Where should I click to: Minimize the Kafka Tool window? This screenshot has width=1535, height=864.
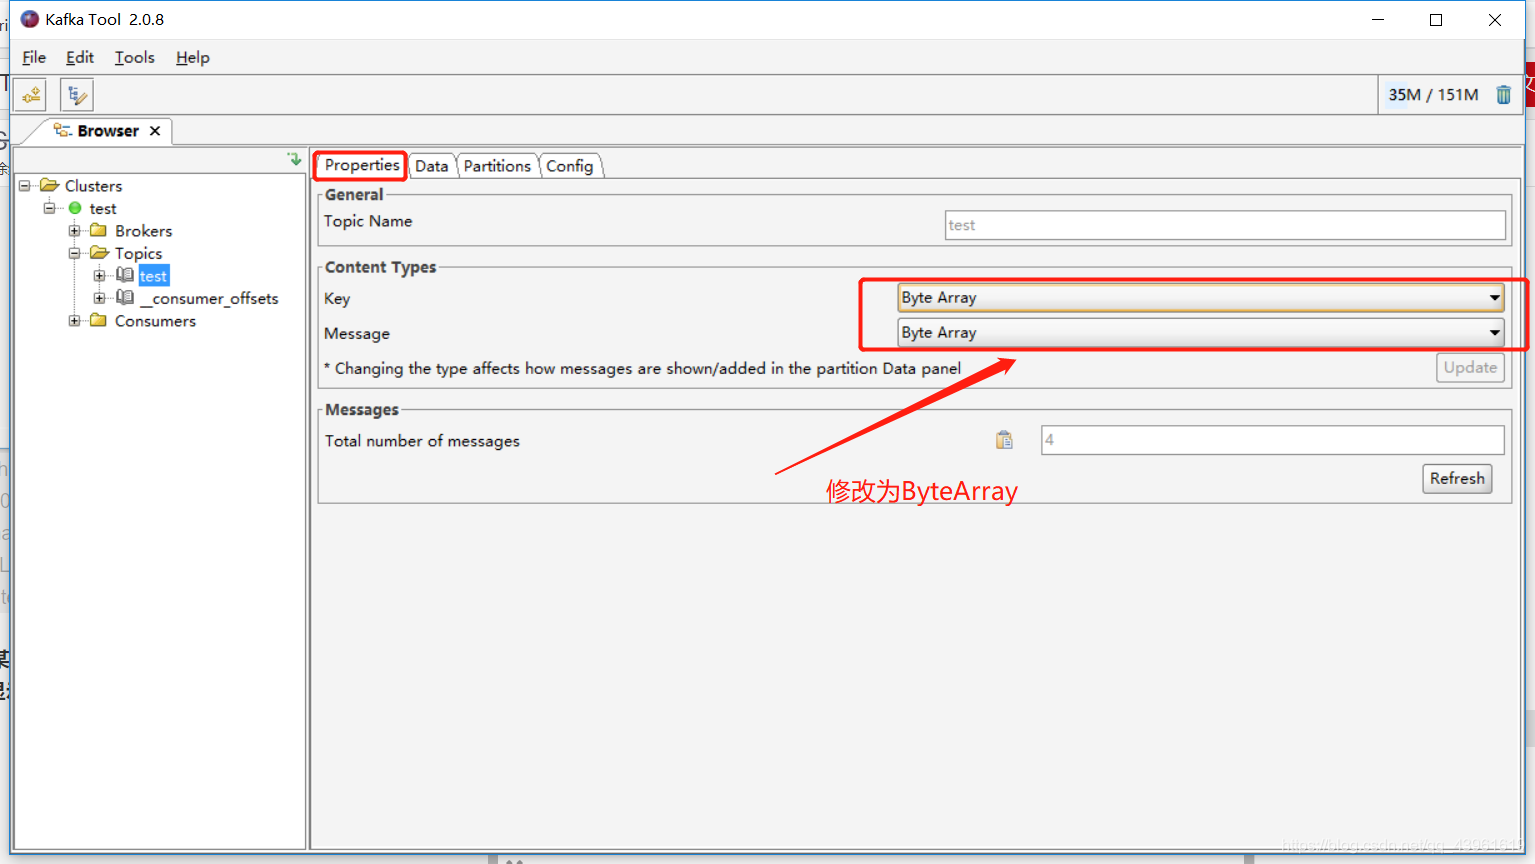coord(1378,20)
